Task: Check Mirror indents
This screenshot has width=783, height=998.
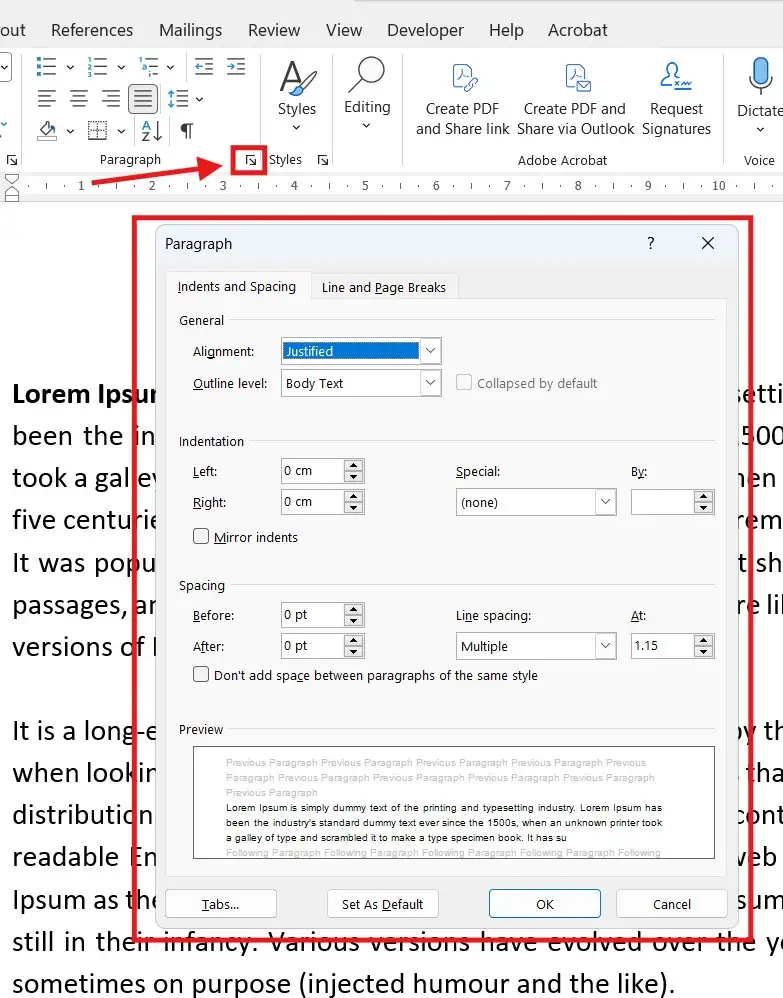Action: (201, 537)
